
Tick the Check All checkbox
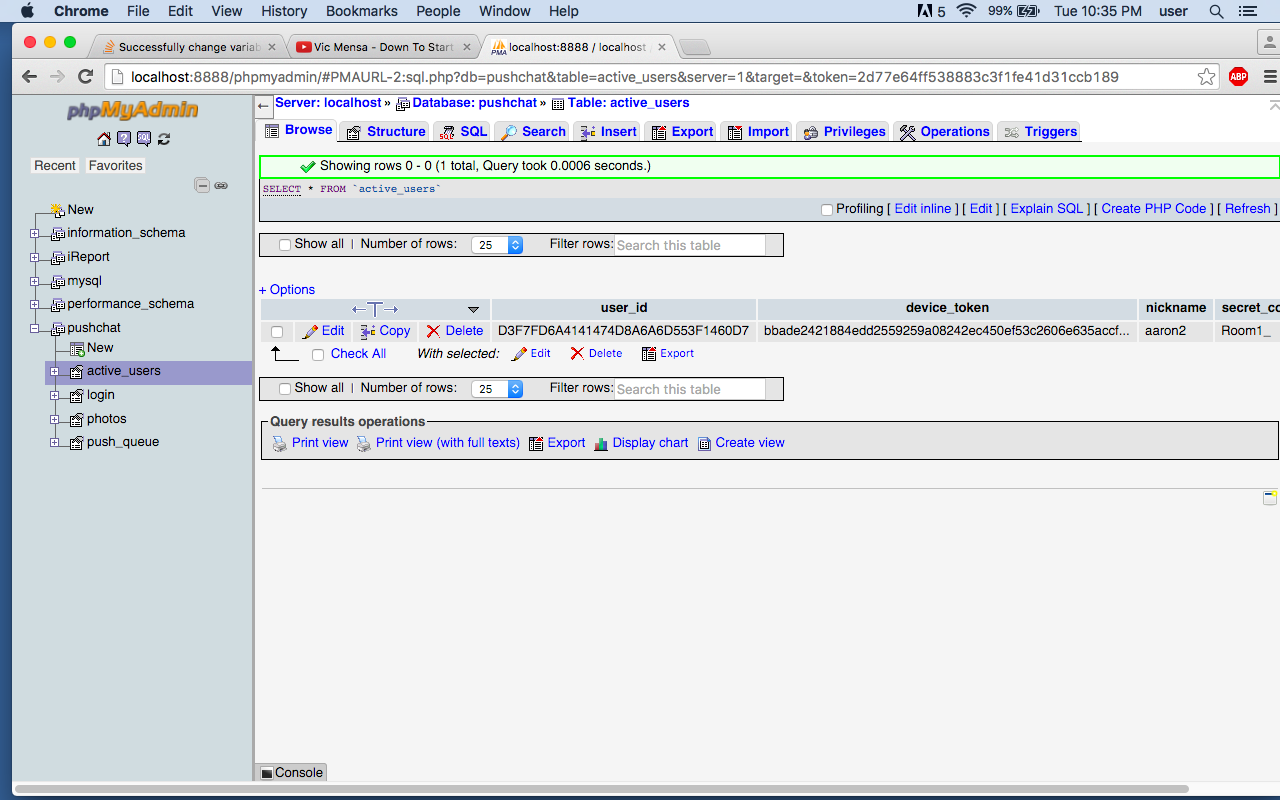tap(318, 355)
